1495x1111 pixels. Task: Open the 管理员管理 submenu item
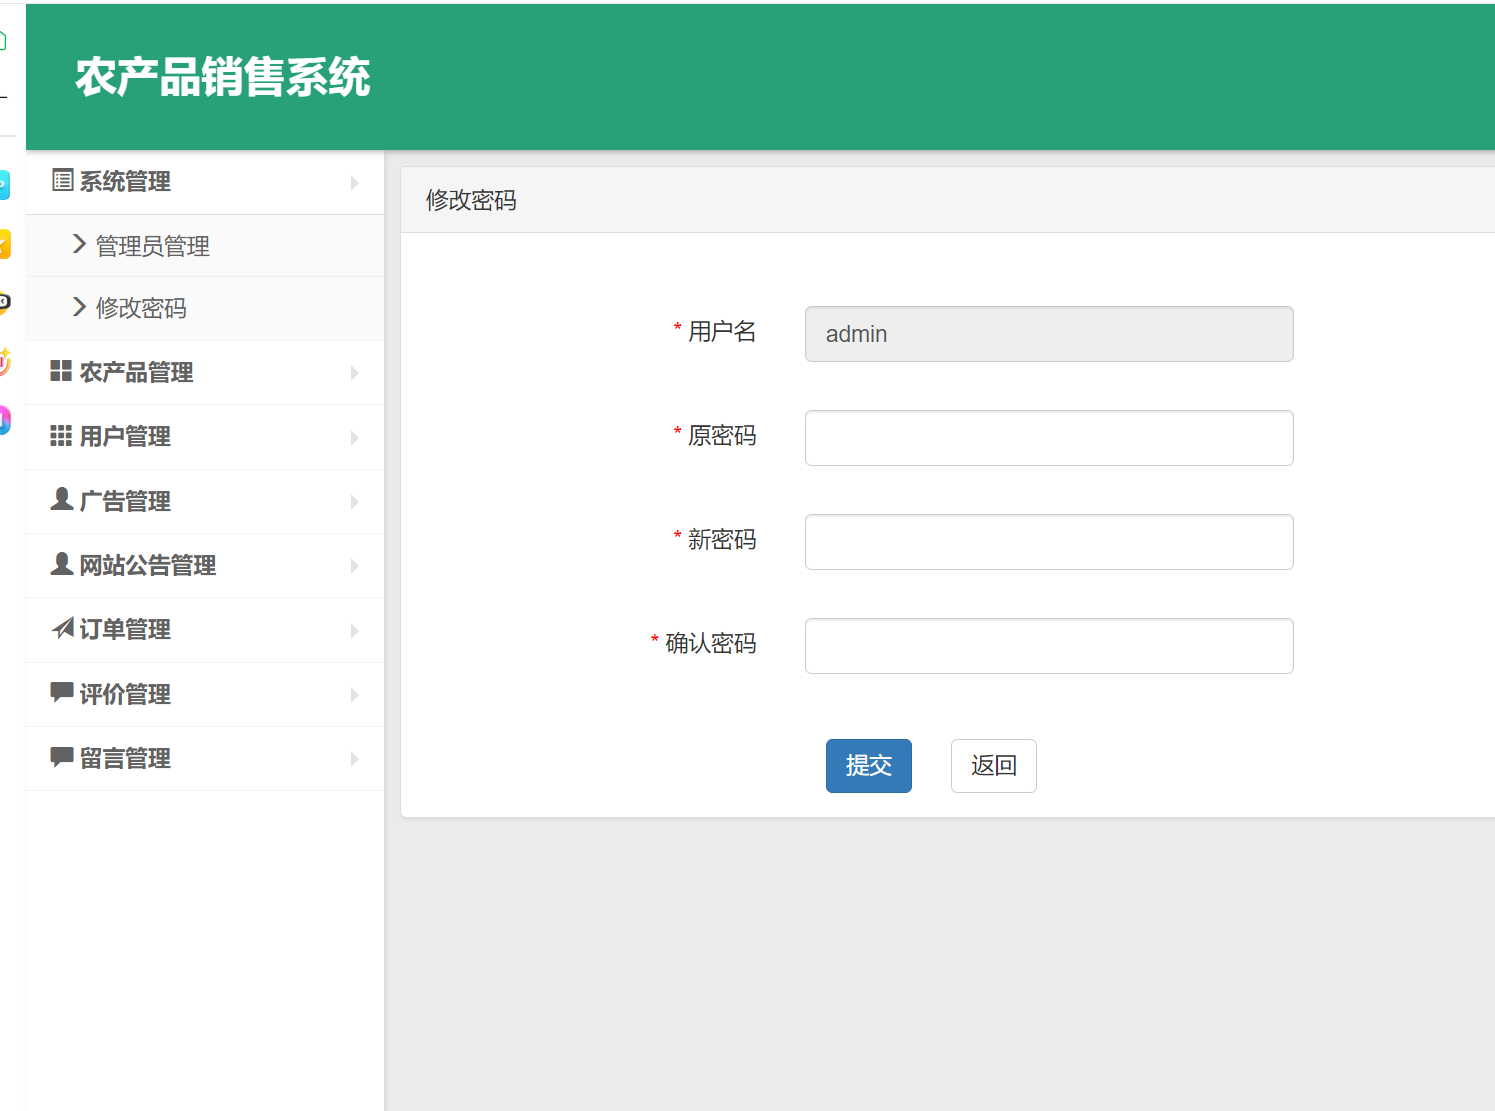coord(152,246)
